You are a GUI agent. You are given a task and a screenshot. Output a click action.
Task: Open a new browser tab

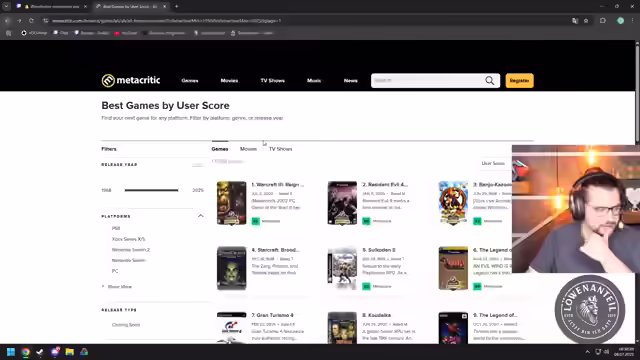176,7
